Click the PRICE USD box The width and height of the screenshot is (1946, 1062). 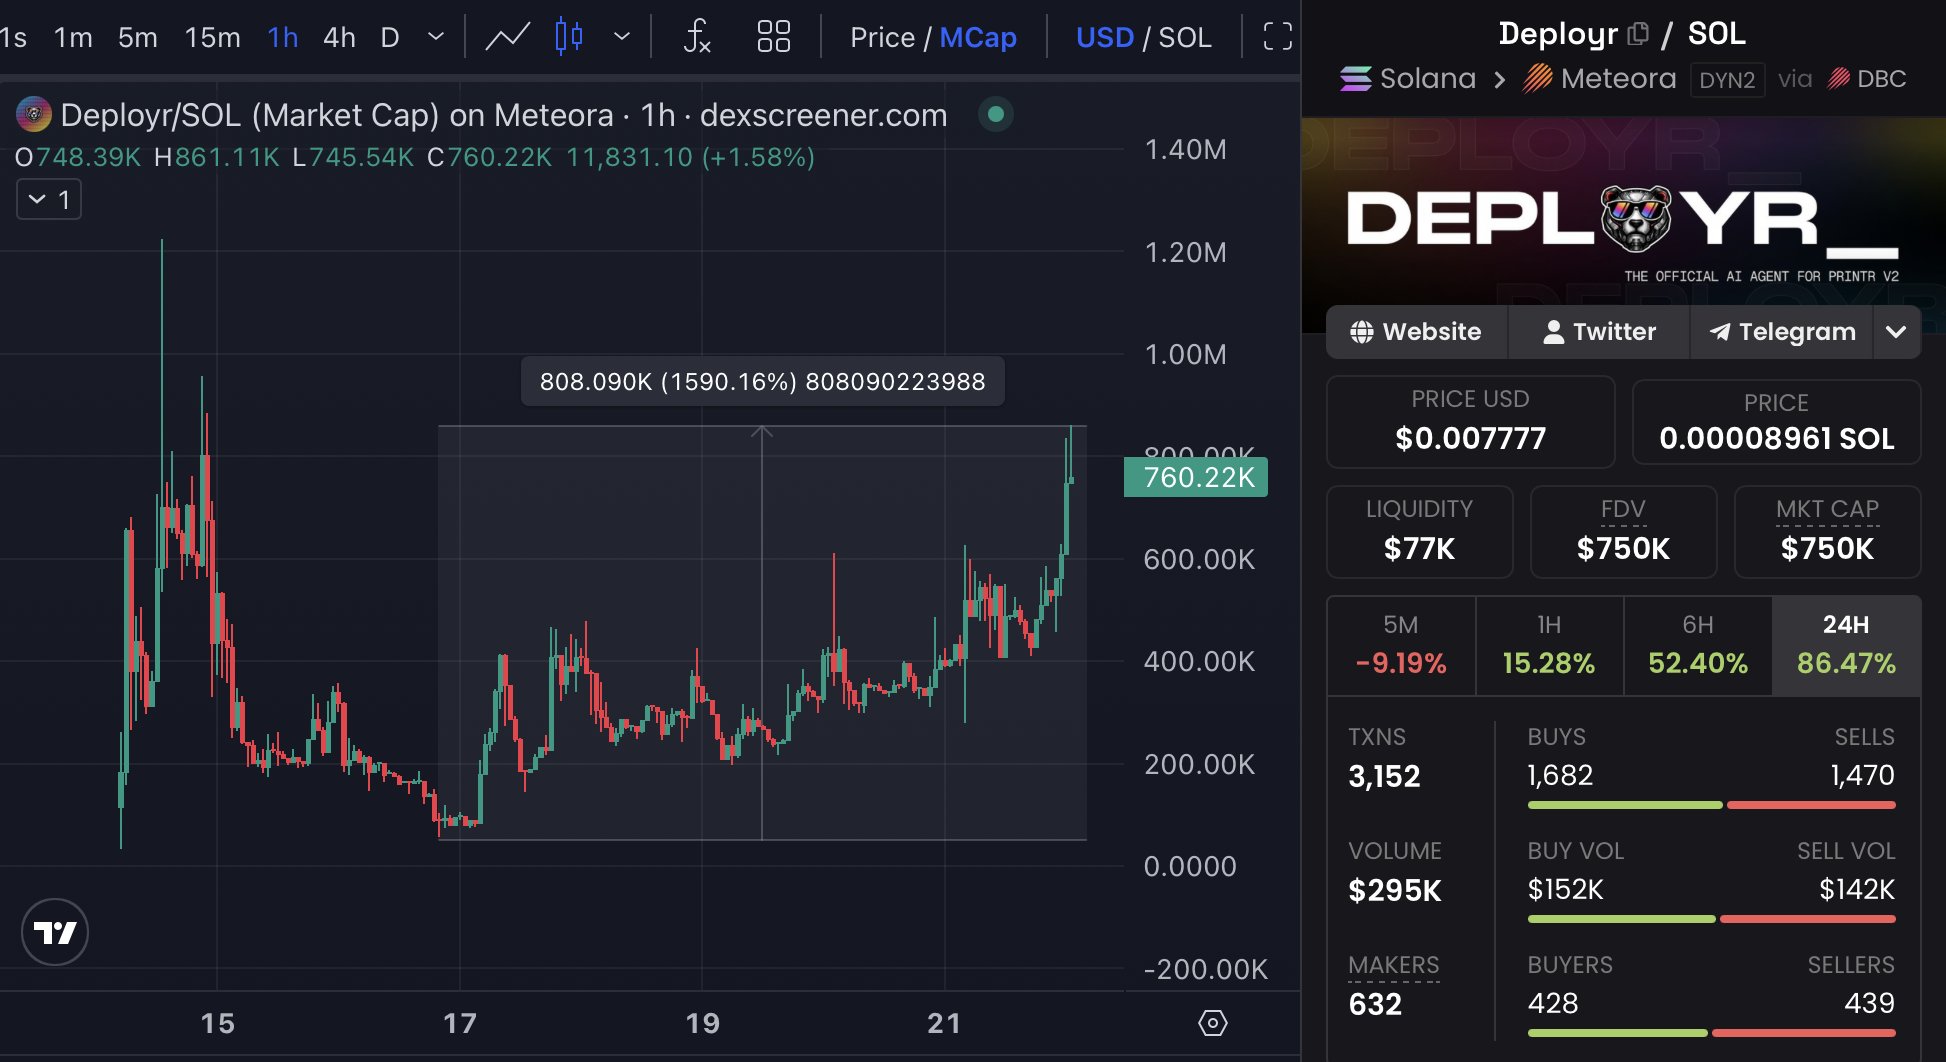coord(1470,421)
